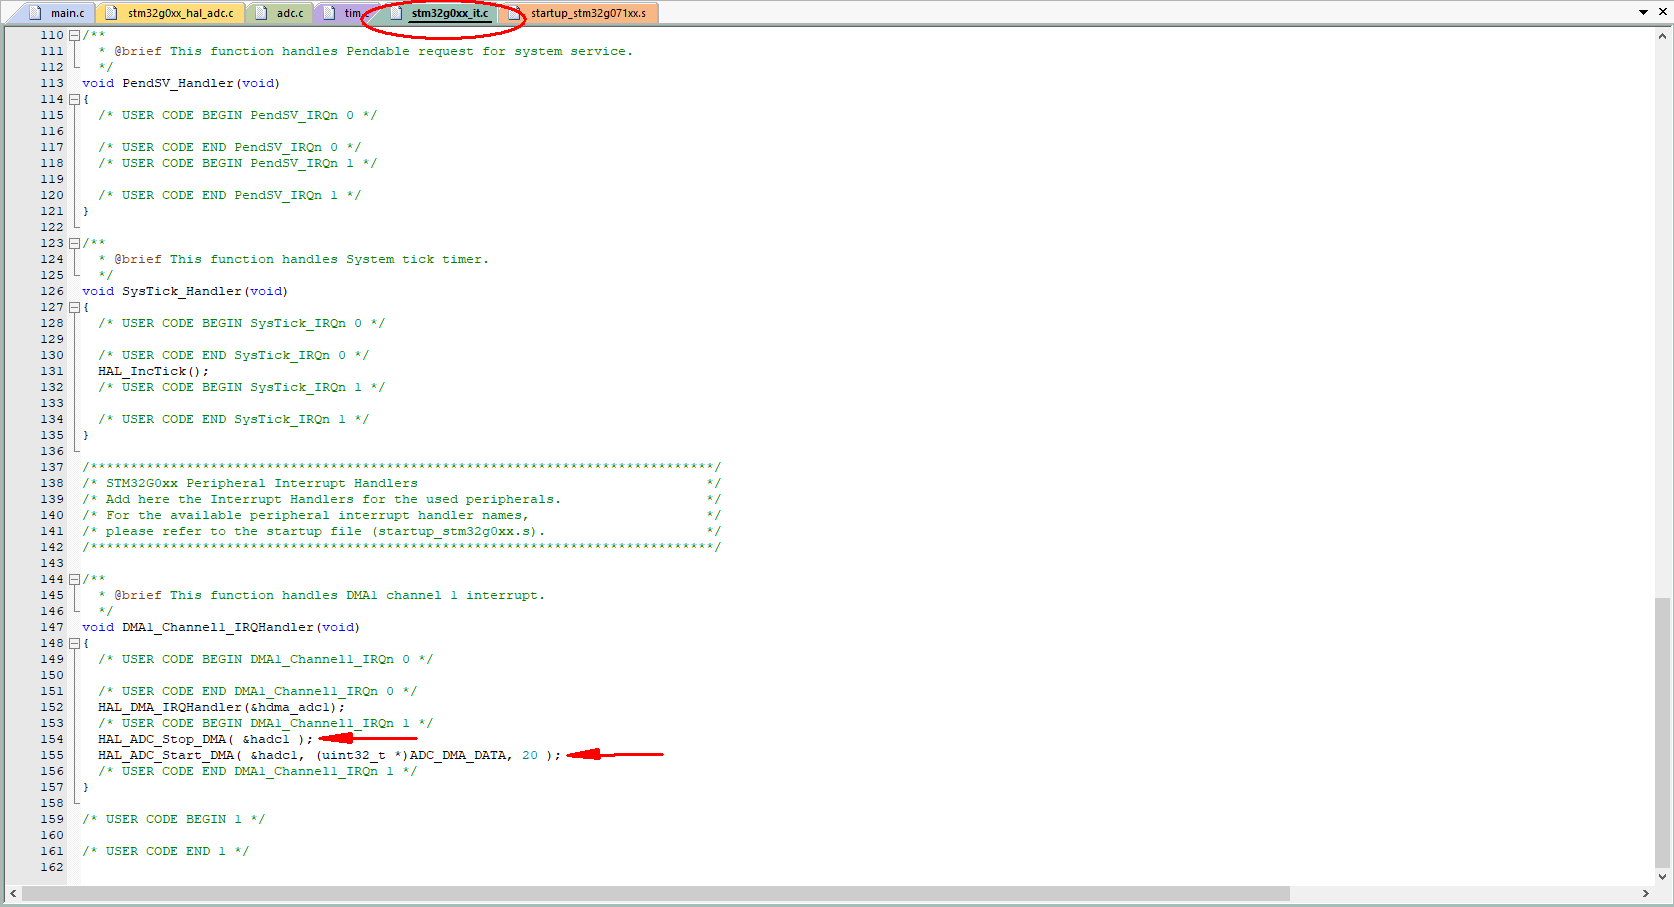Viewport: 1674px width, 907px height.
Task: Click 'USER CODE BEGIN PendSV_IRQn 0' comment
Action: coord(237,115)
